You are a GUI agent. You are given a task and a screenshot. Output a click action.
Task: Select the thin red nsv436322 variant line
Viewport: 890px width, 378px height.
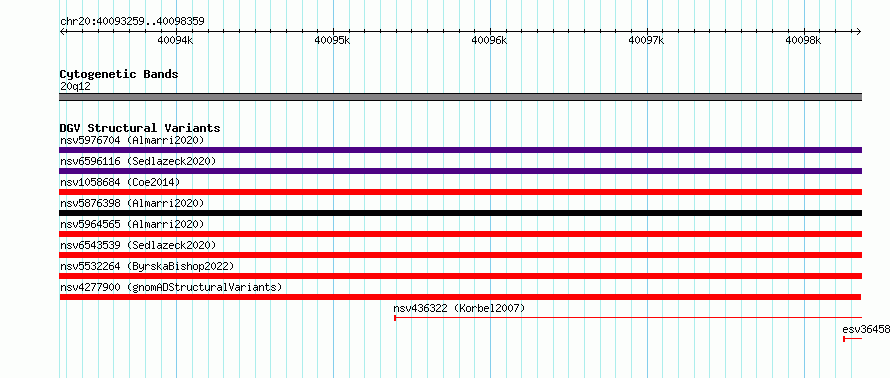click(x=628, y=318)
